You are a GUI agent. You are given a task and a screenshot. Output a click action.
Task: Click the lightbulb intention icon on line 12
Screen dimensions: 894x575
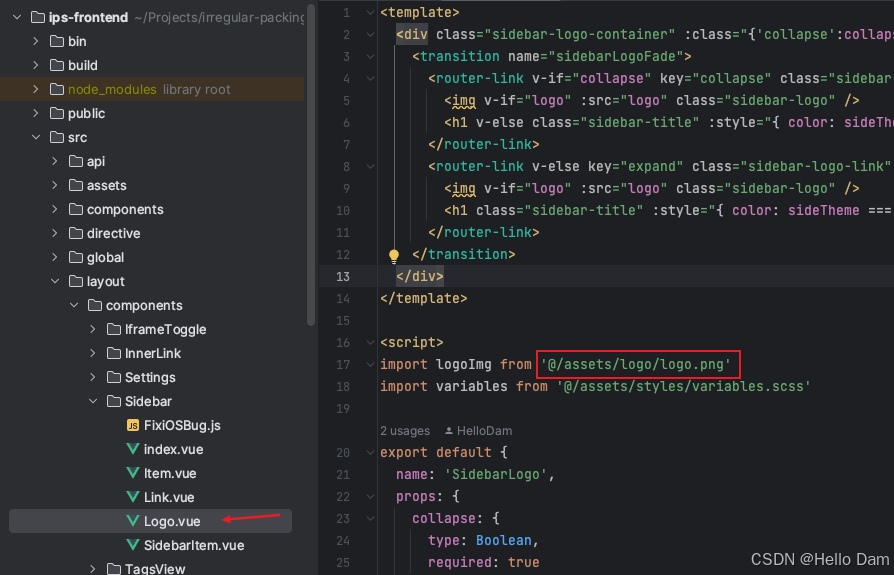(x=394, y=256)
